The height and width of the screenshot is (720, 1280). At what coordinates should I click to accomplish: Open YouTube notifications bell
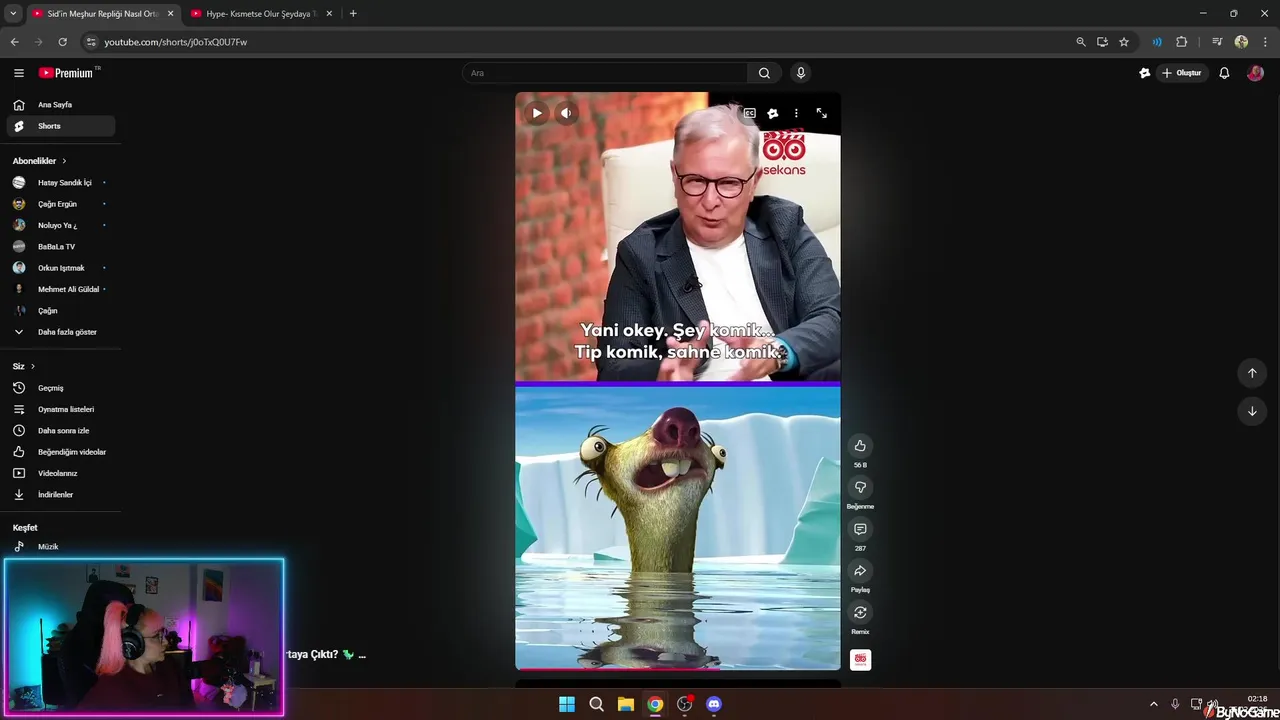(1224, 73)
